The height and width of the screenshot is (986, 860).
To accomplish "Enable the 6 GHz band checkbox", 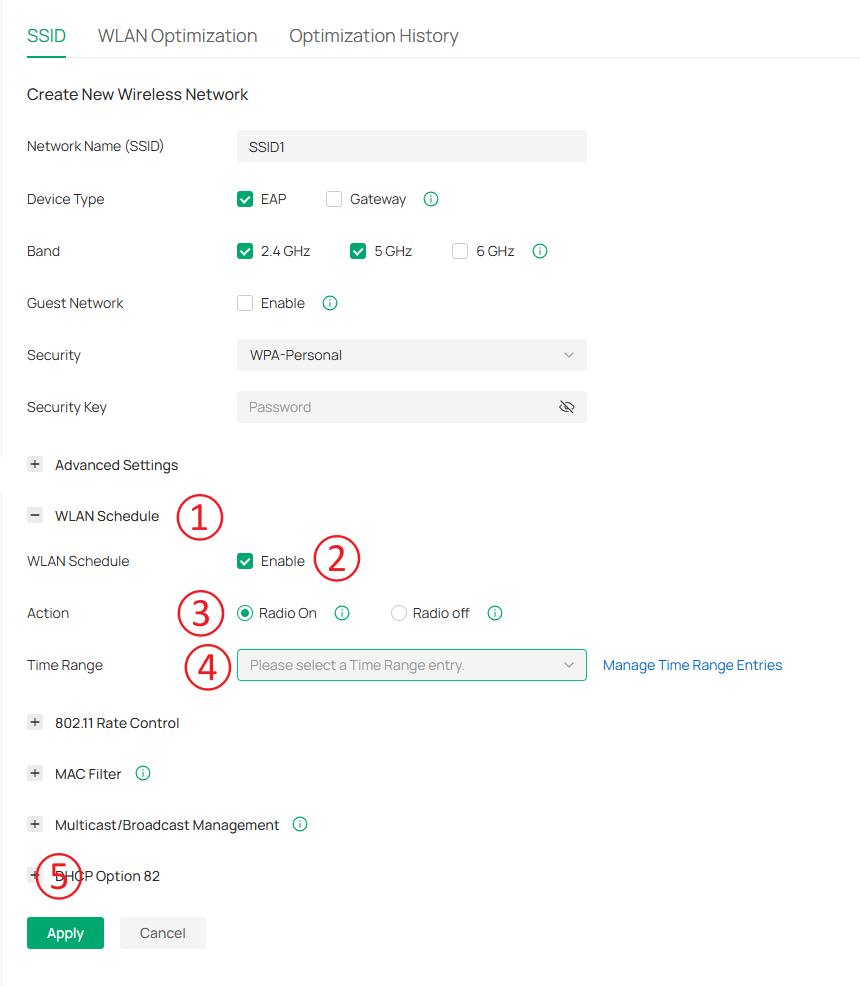I will pos(459,251).
